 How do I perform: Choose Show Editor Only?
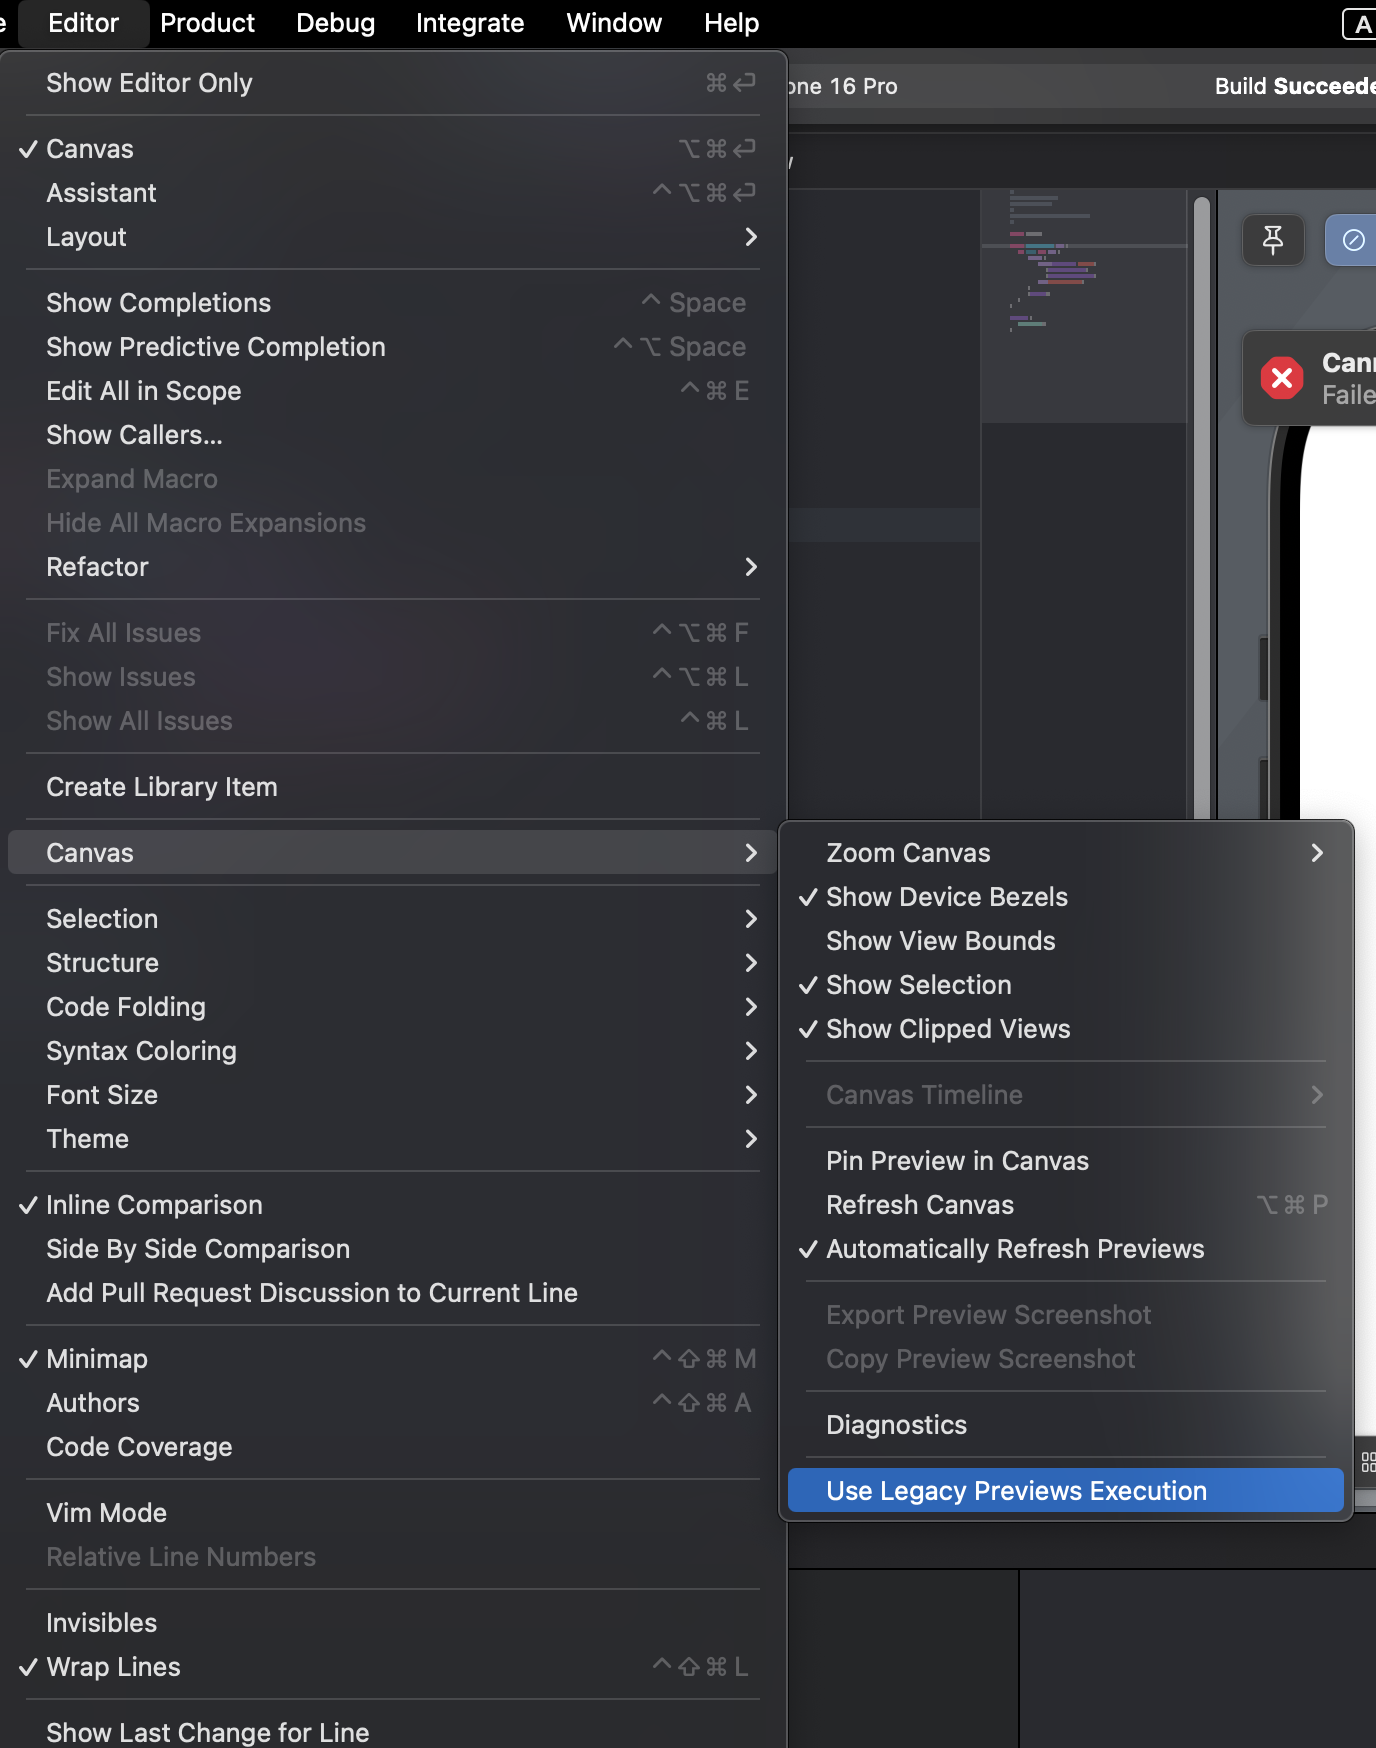pos(392,83)
